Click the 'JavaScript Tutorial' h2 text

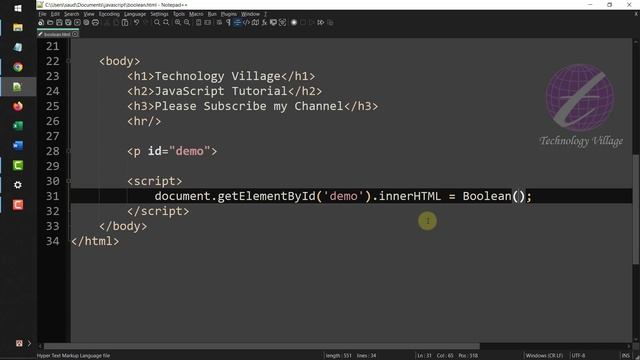(x=221, y=91)
